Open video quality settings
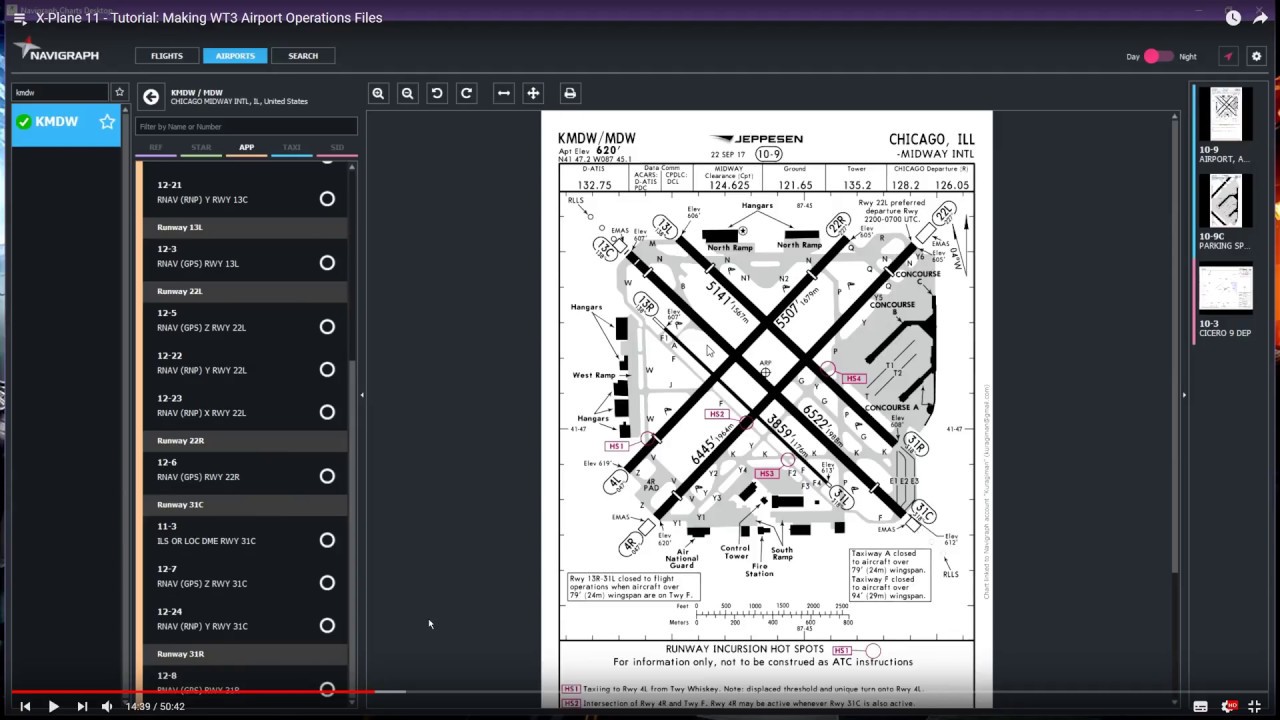Image resolution: width=1280 pixels, height=720 pixels. point(1229,706)
